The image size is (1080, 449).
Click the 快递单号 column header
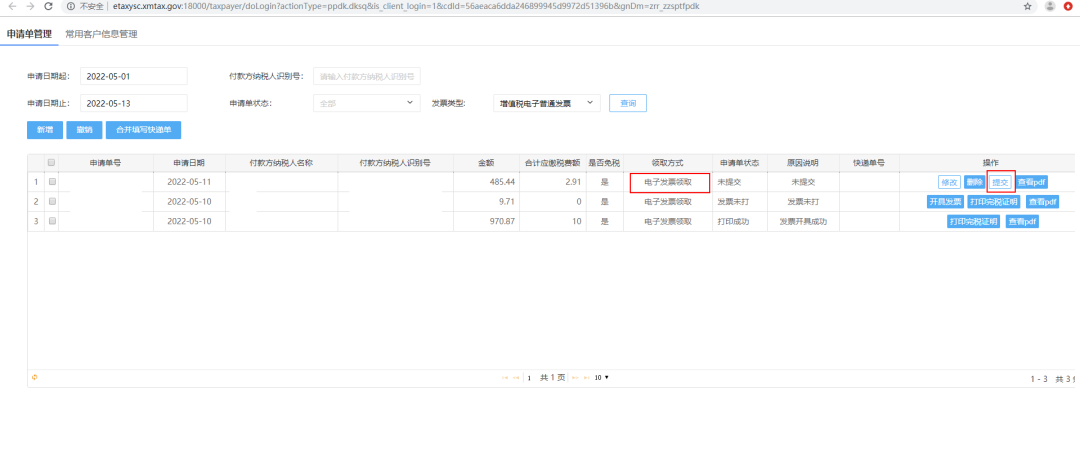click(869, 163)
